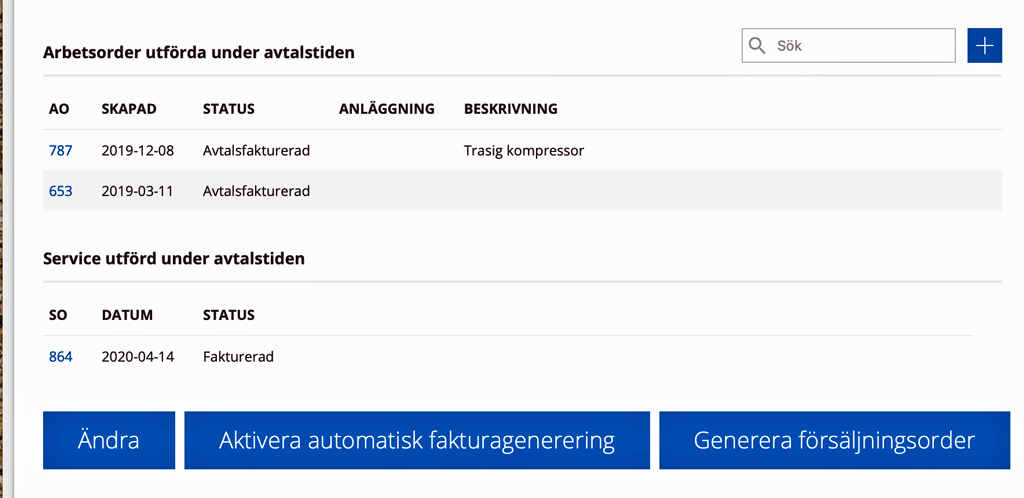Open service order 864

61,357
